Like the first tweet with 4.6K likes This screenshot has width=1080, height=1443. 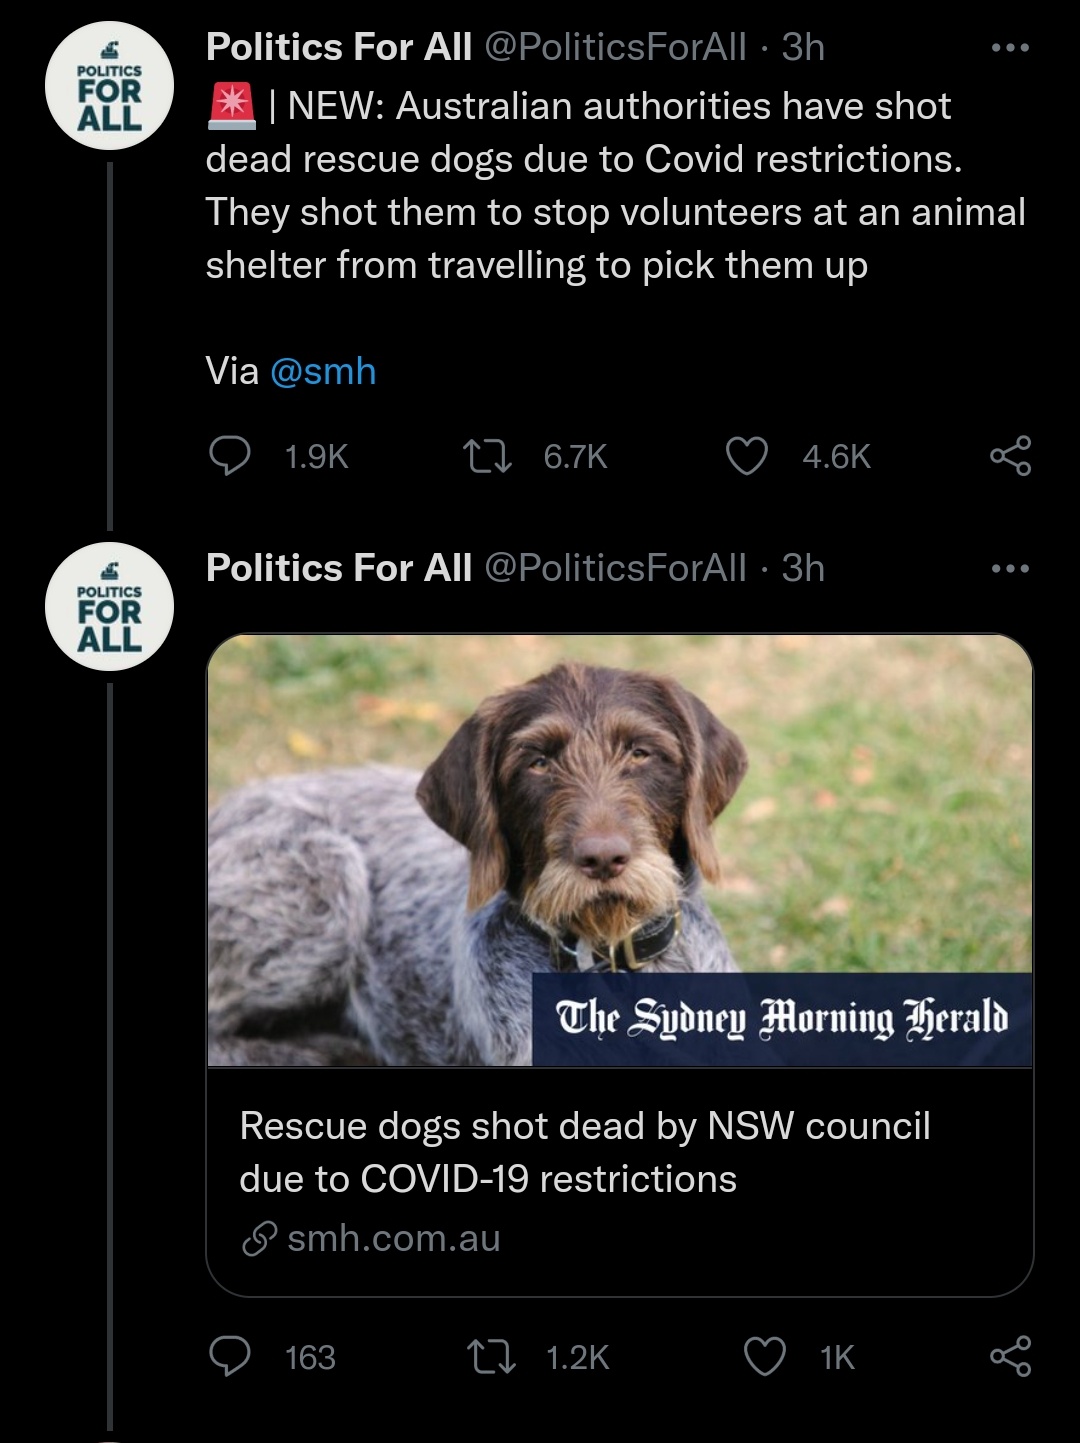point(746,456)
